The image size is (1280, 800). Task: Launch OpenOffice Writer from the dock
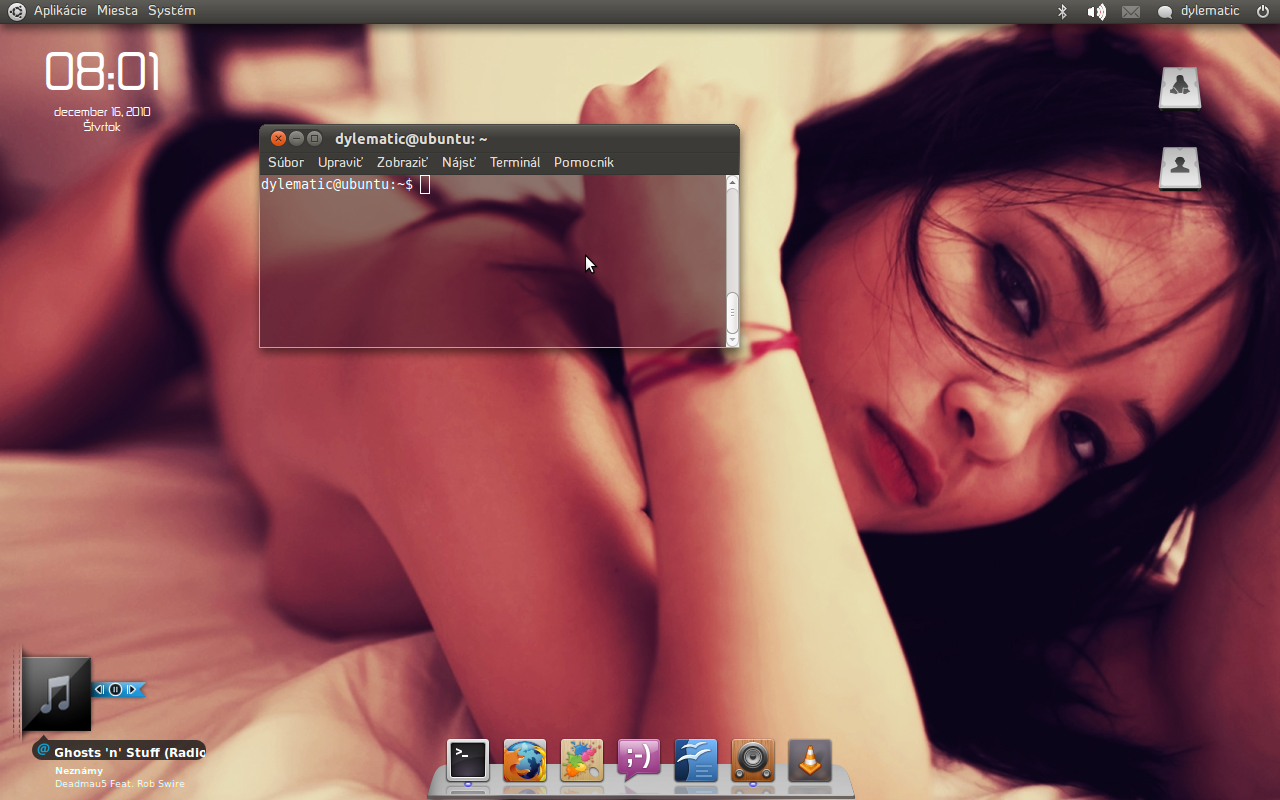click(696, 761)
